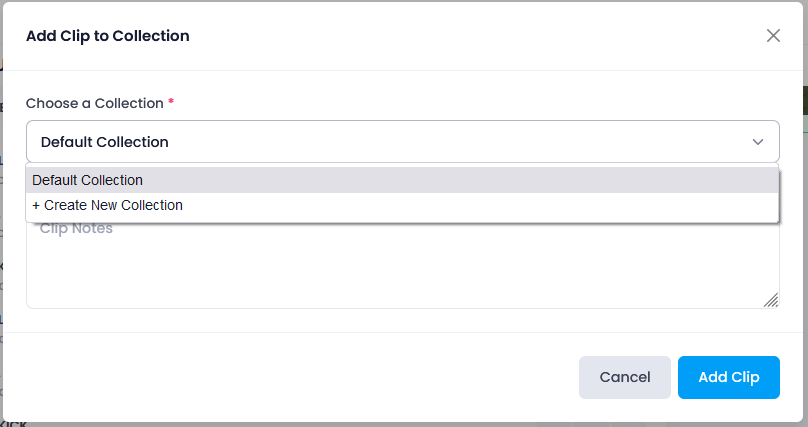Screen dimensions: 808x427
Task: Focus the Clip Notes text area
Action: pyautogui.click(x=402, y=265)
